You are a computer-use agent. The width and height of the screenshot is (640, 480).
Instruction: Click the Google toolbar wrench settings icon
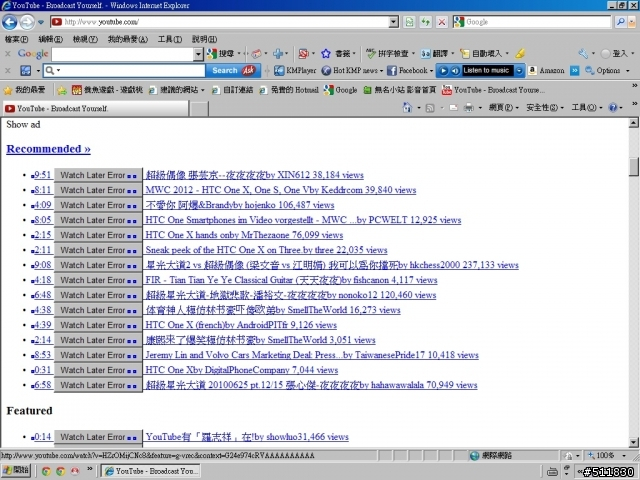tap(583, 53)
